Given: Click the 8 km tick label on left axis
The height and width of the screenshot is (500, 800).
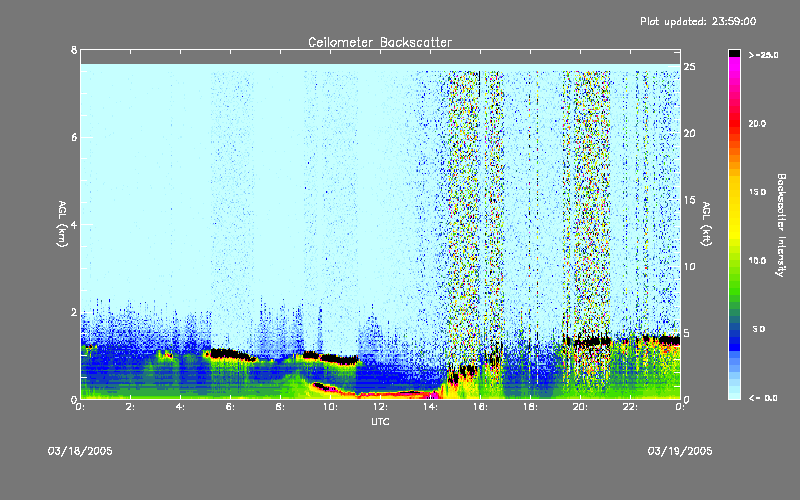Looking at the screenshot, I should point(74,50).
